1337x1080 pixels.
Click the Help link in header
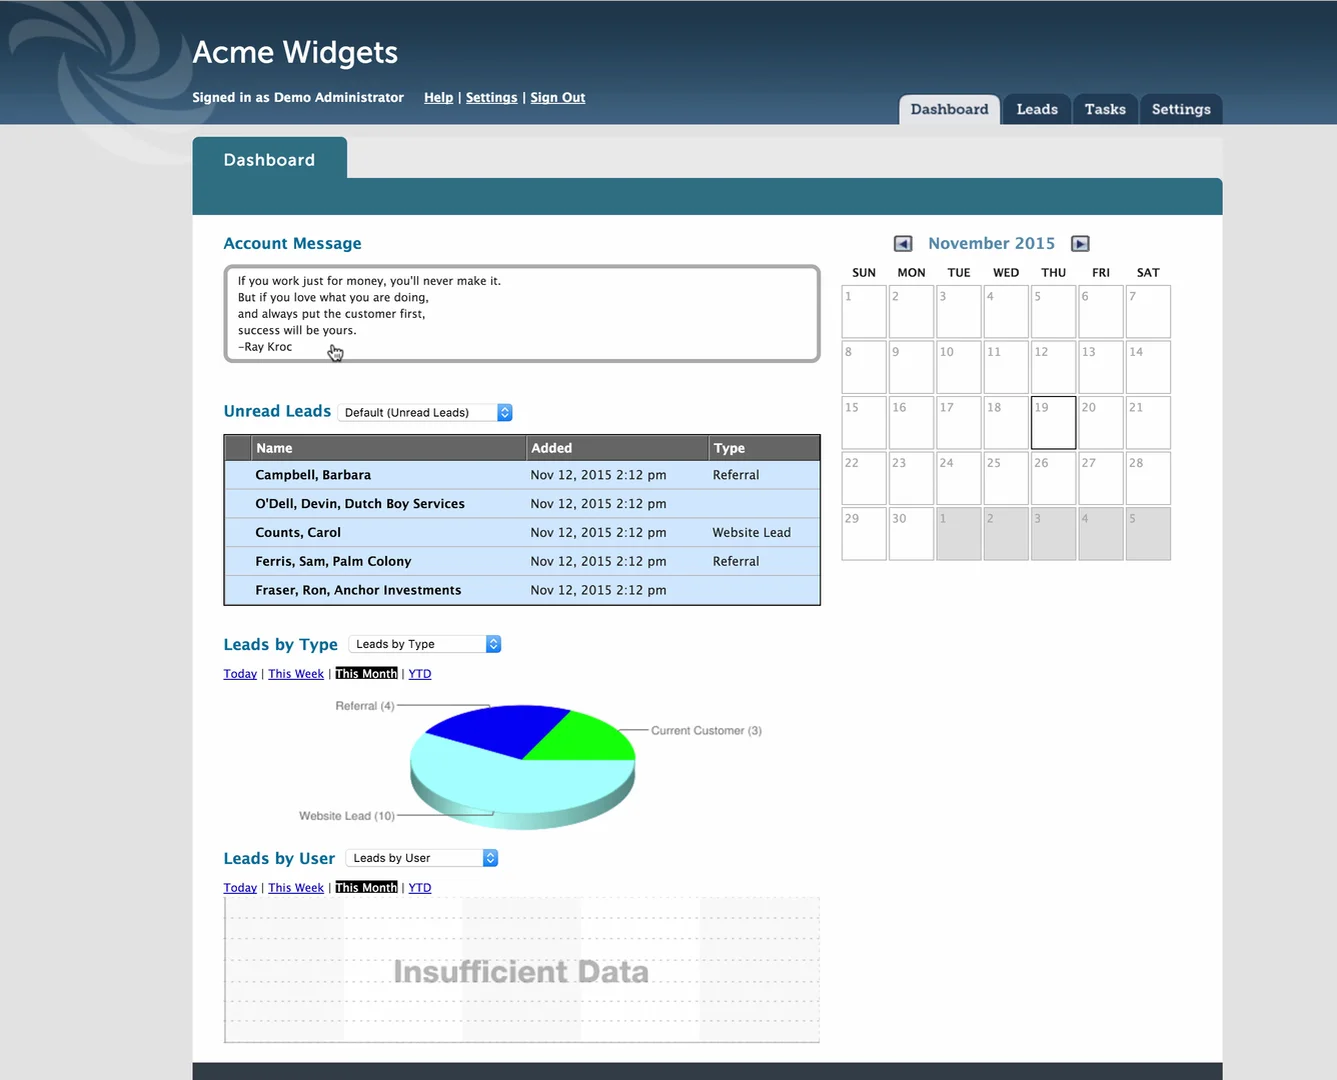click(x=438, y=97)
